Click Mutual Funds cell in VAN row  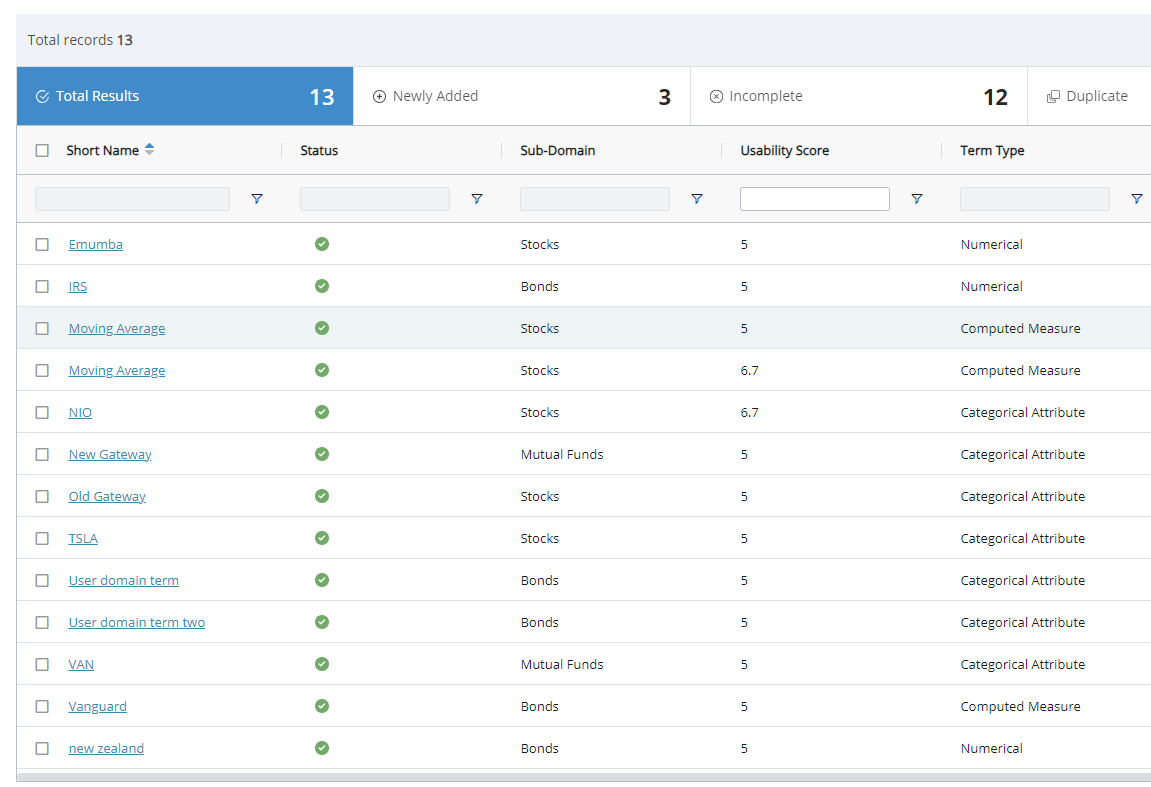(x=562, y=664)
